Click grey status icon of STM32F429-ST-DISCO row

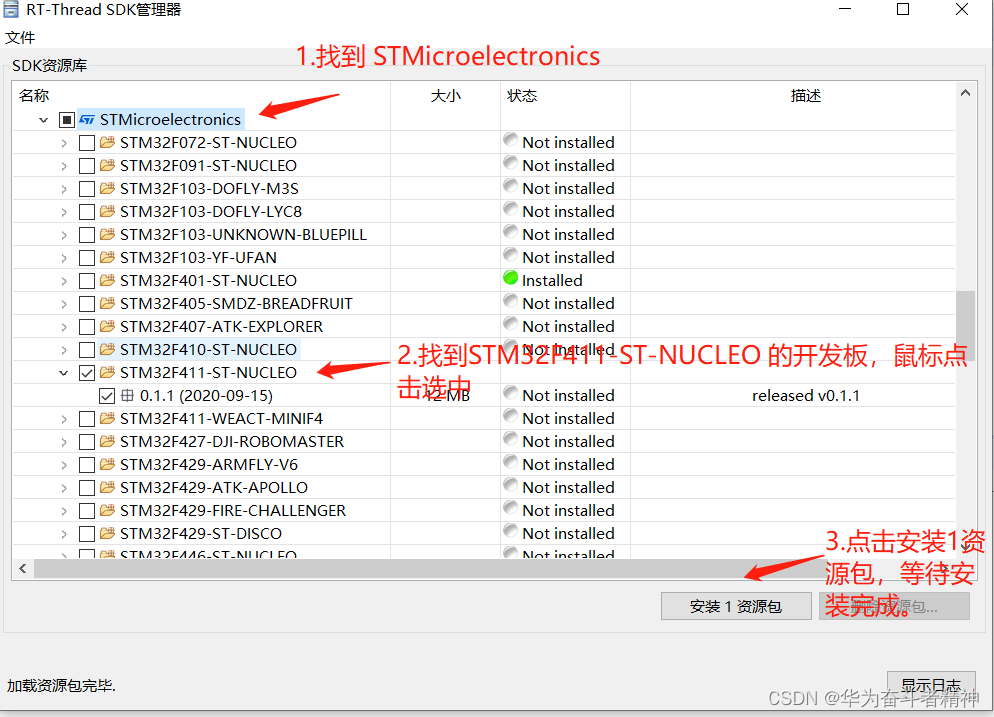tap(510, 531)
